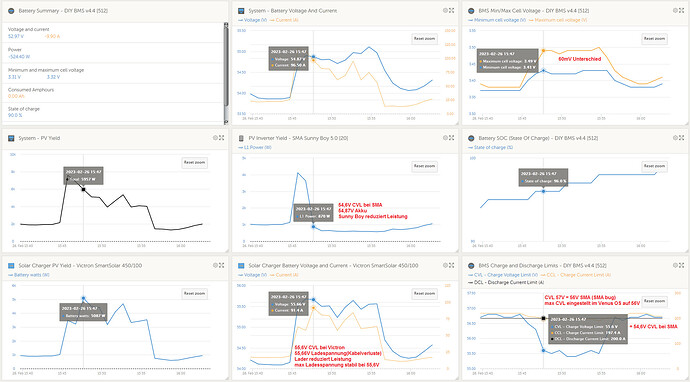Click the 52.97 V voltage value in Battery Summary
The height and width of the screenshot is (382, 690).
click(x=16, y=37)
